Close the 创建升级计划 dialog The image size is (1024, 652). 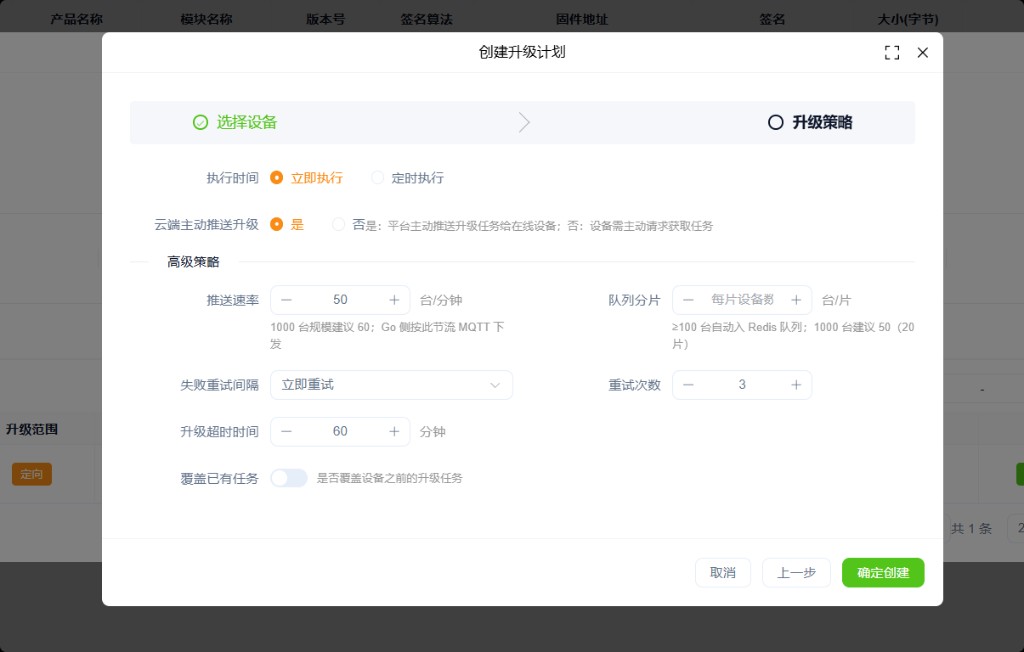(x=922, y=53)
